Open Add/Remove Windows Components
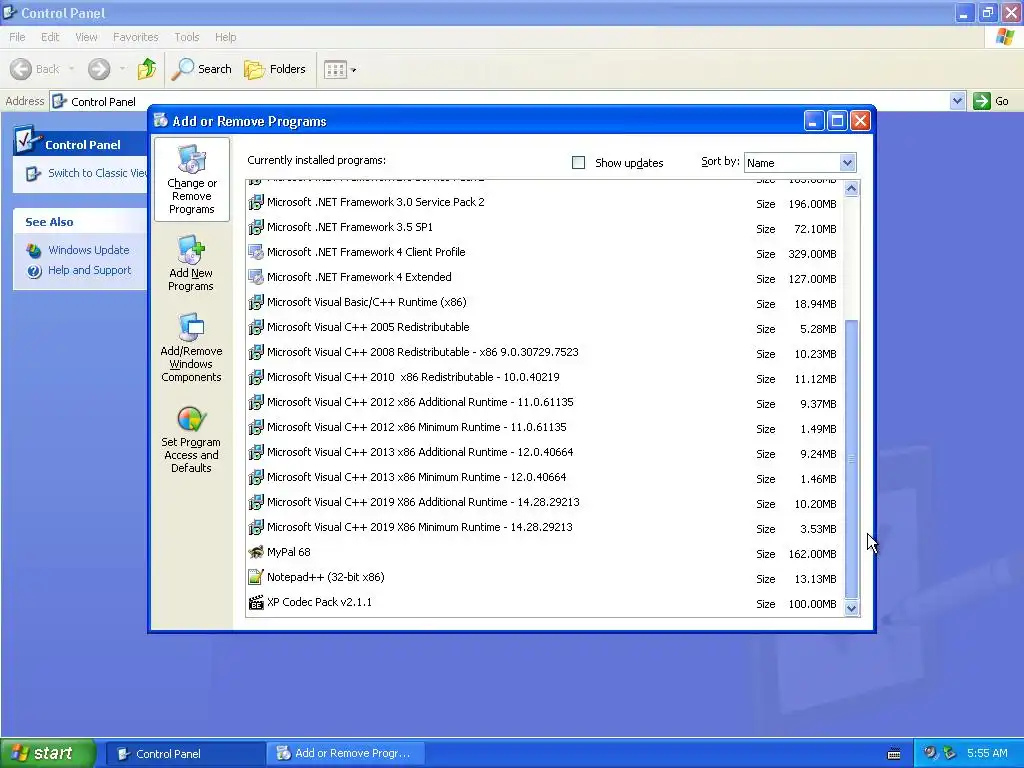 tap(191, 348)
